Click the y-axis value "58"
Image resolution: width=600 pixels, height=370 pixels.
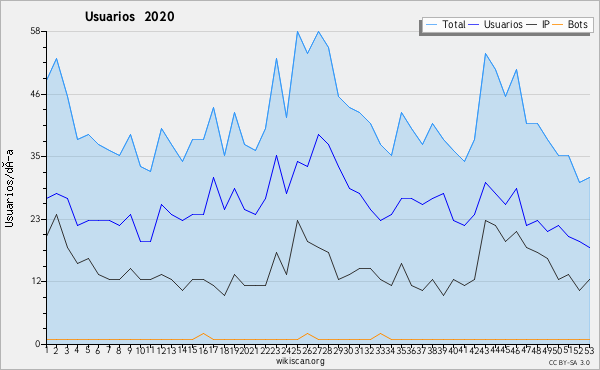[35, 31]
